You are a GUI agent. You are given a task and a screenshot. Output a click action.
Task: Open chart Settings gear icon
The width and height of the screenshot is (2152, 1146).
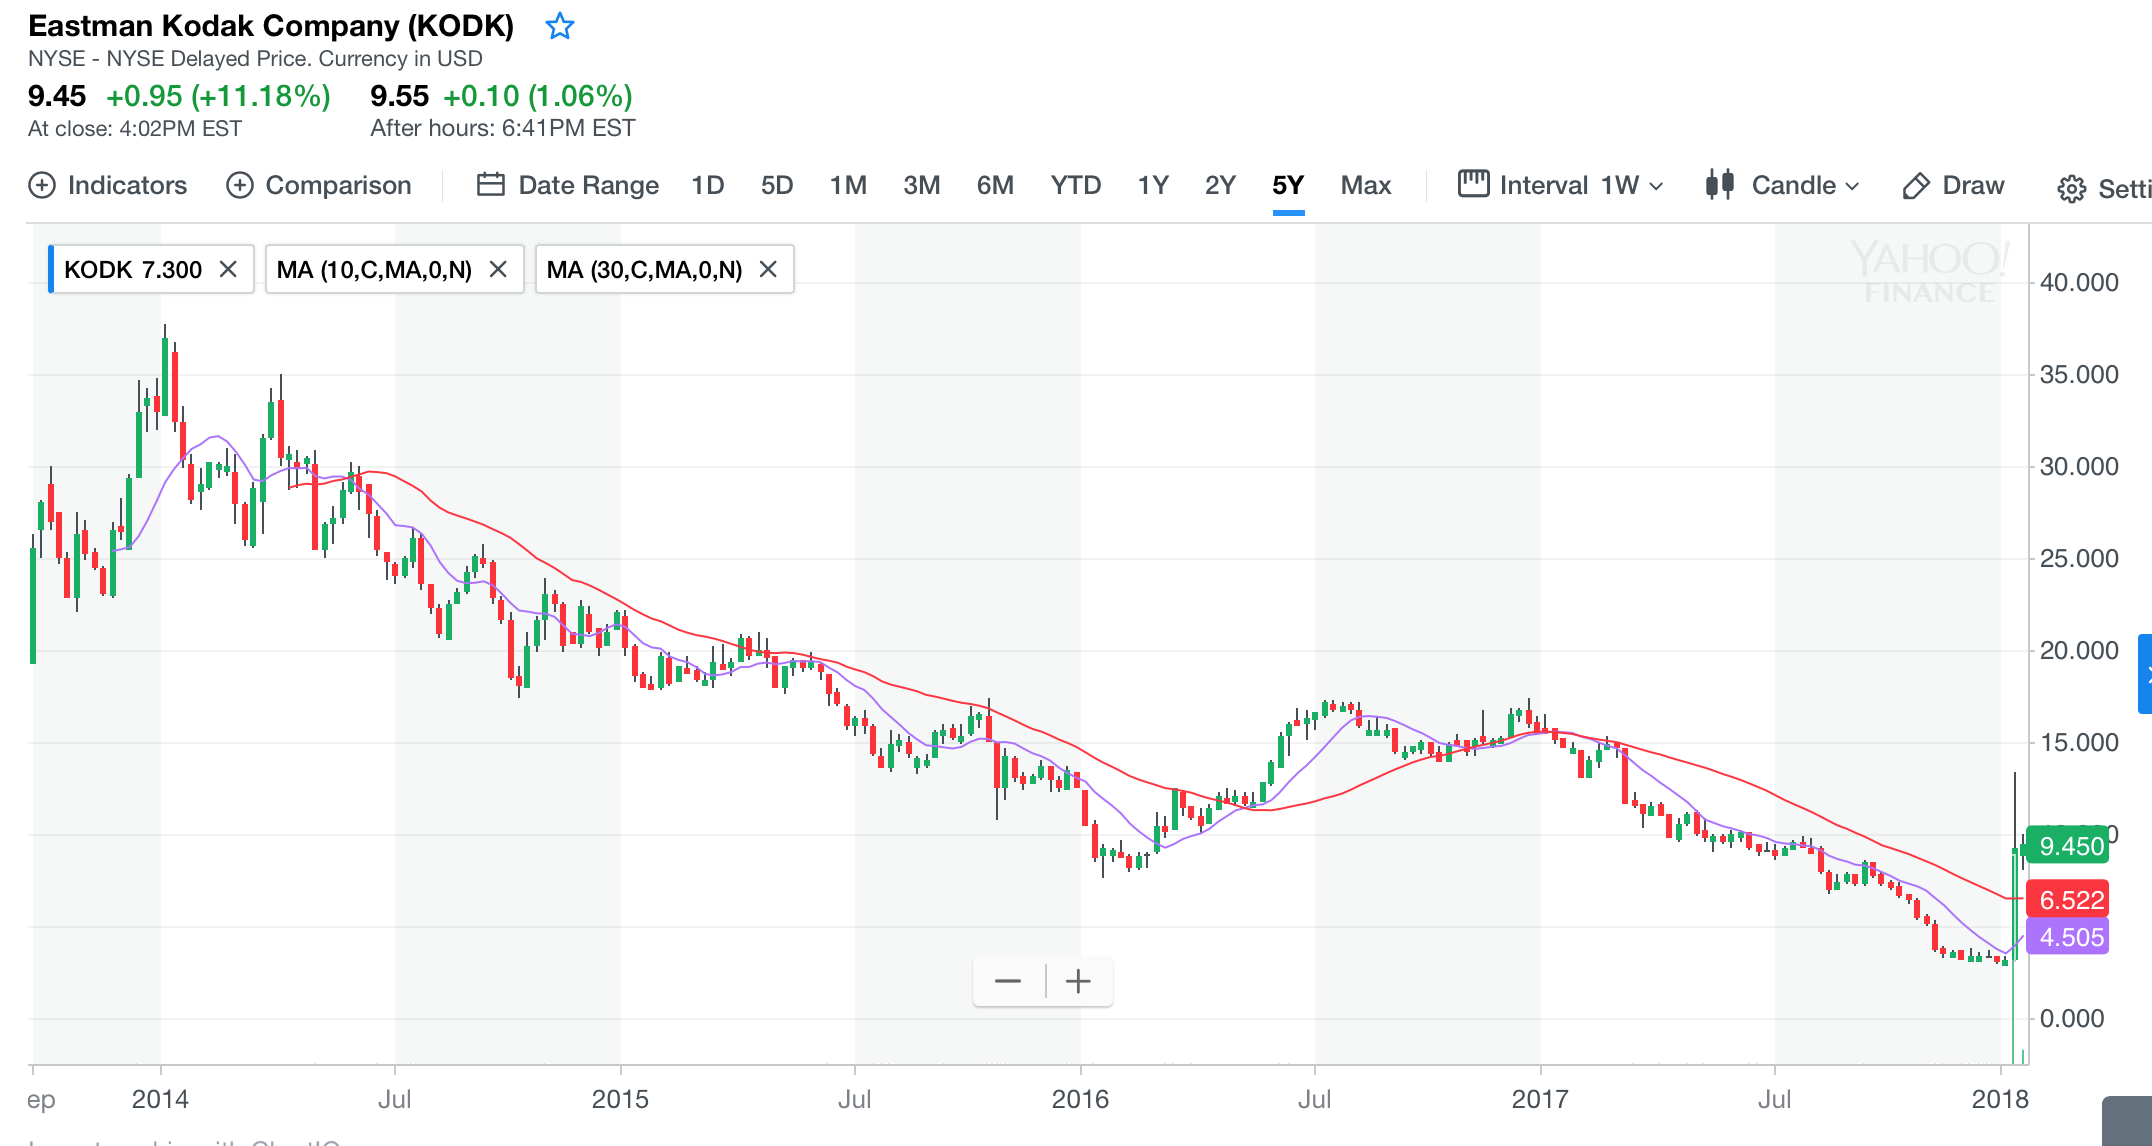(x=2072, y=188)
